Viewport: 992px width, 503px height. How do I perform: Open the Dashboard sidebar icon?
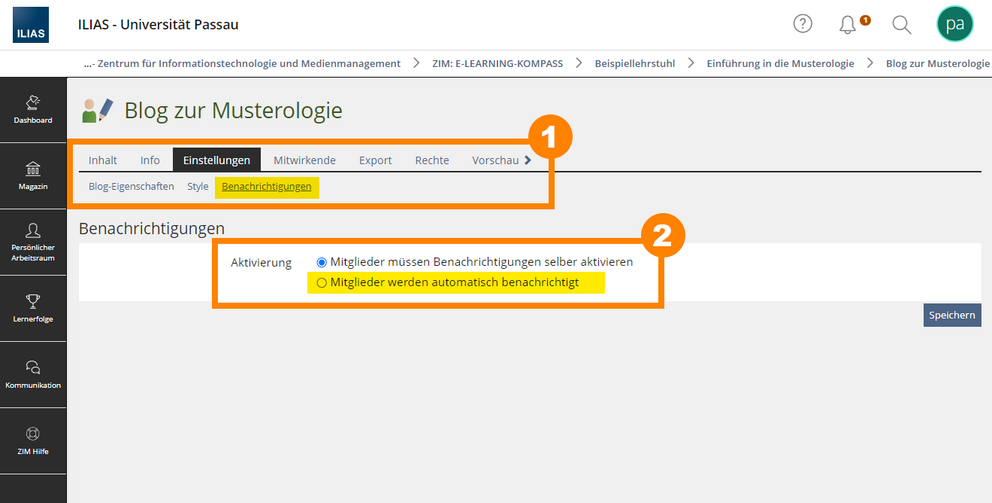(x=33, y=109)
